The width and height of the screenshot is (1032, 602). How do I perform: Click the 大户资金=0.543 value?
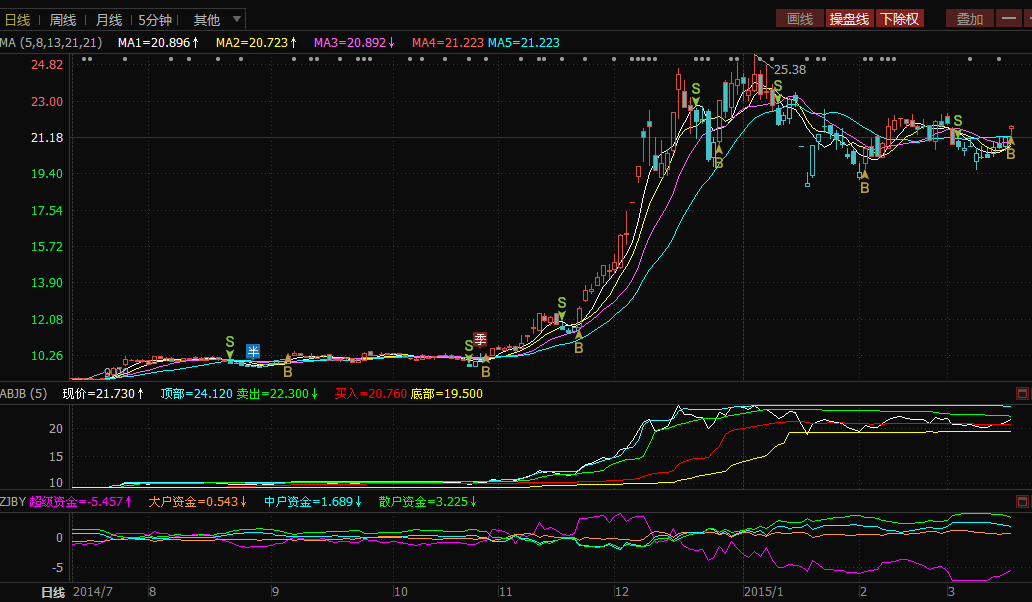(197, 501)
